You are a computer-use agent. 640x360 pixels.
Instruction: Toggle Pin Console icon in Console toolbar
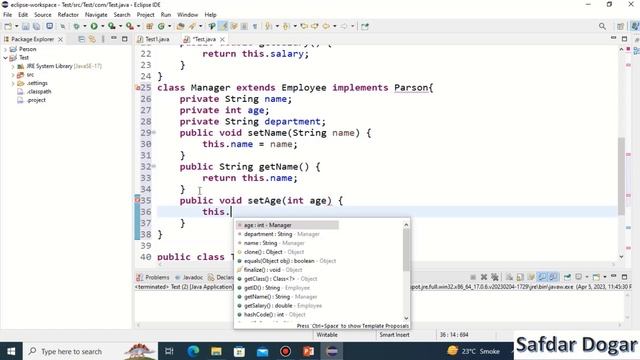(x=567, y=277)
